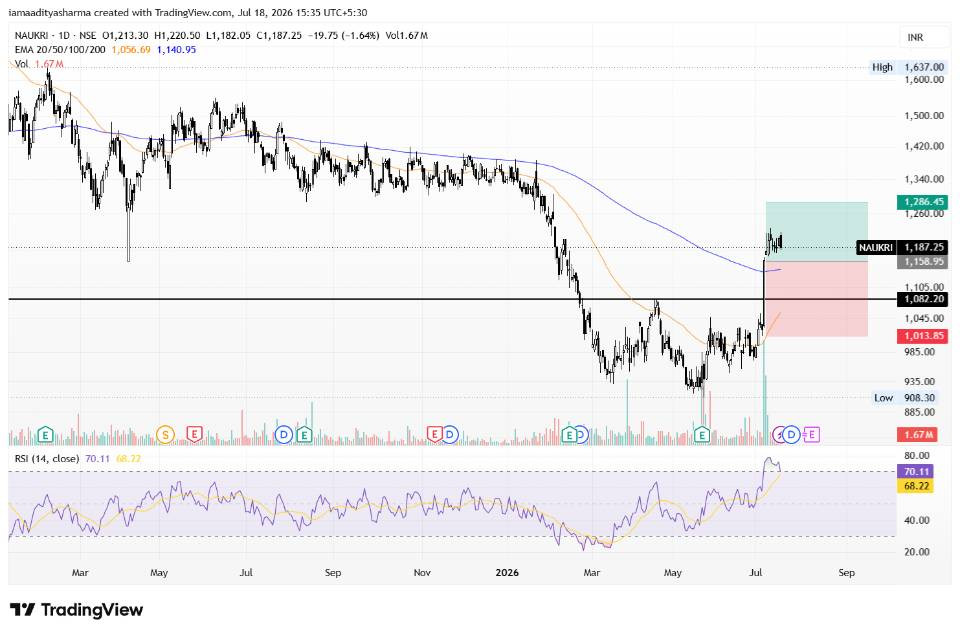Viewport: 960px width, 635px height.
Task: Click the 80.00 RSI scale label
Action: pos(917,456)
